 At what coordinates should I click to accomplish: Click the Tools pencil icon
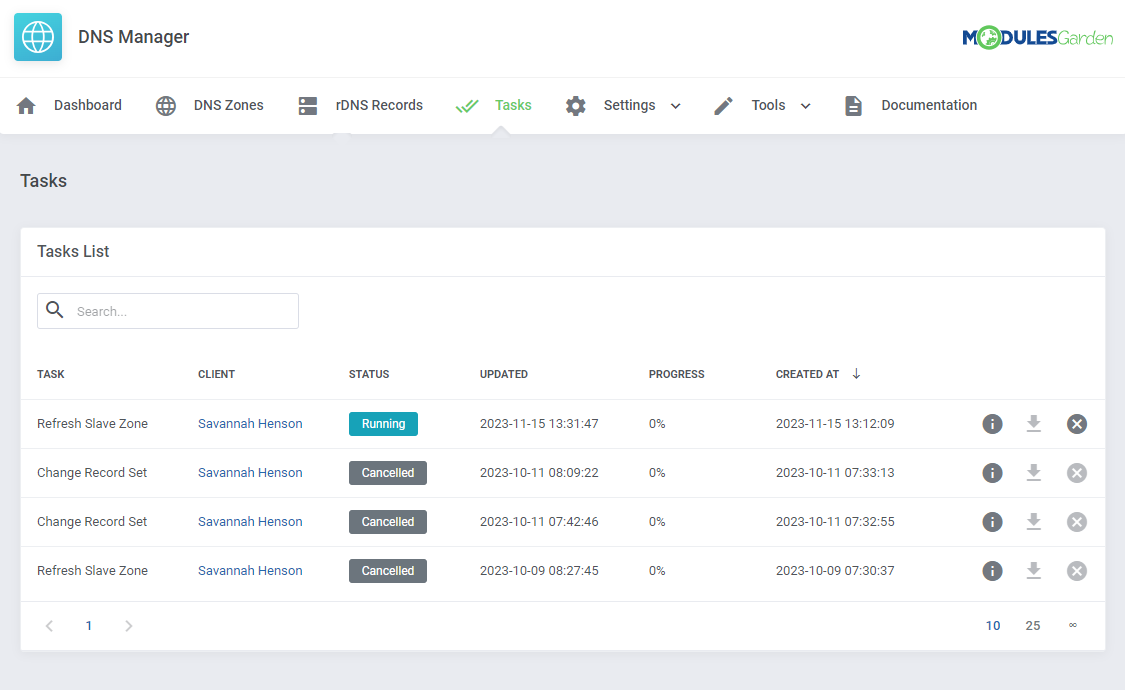tap(723, 105)
